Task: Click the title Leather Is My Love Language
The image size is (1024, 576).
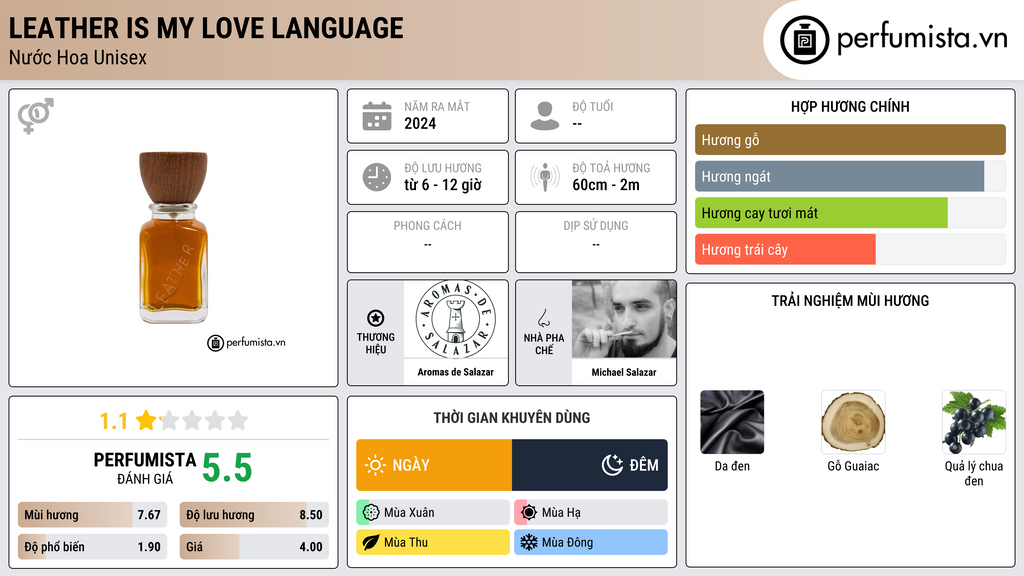Action: (206, 28)
